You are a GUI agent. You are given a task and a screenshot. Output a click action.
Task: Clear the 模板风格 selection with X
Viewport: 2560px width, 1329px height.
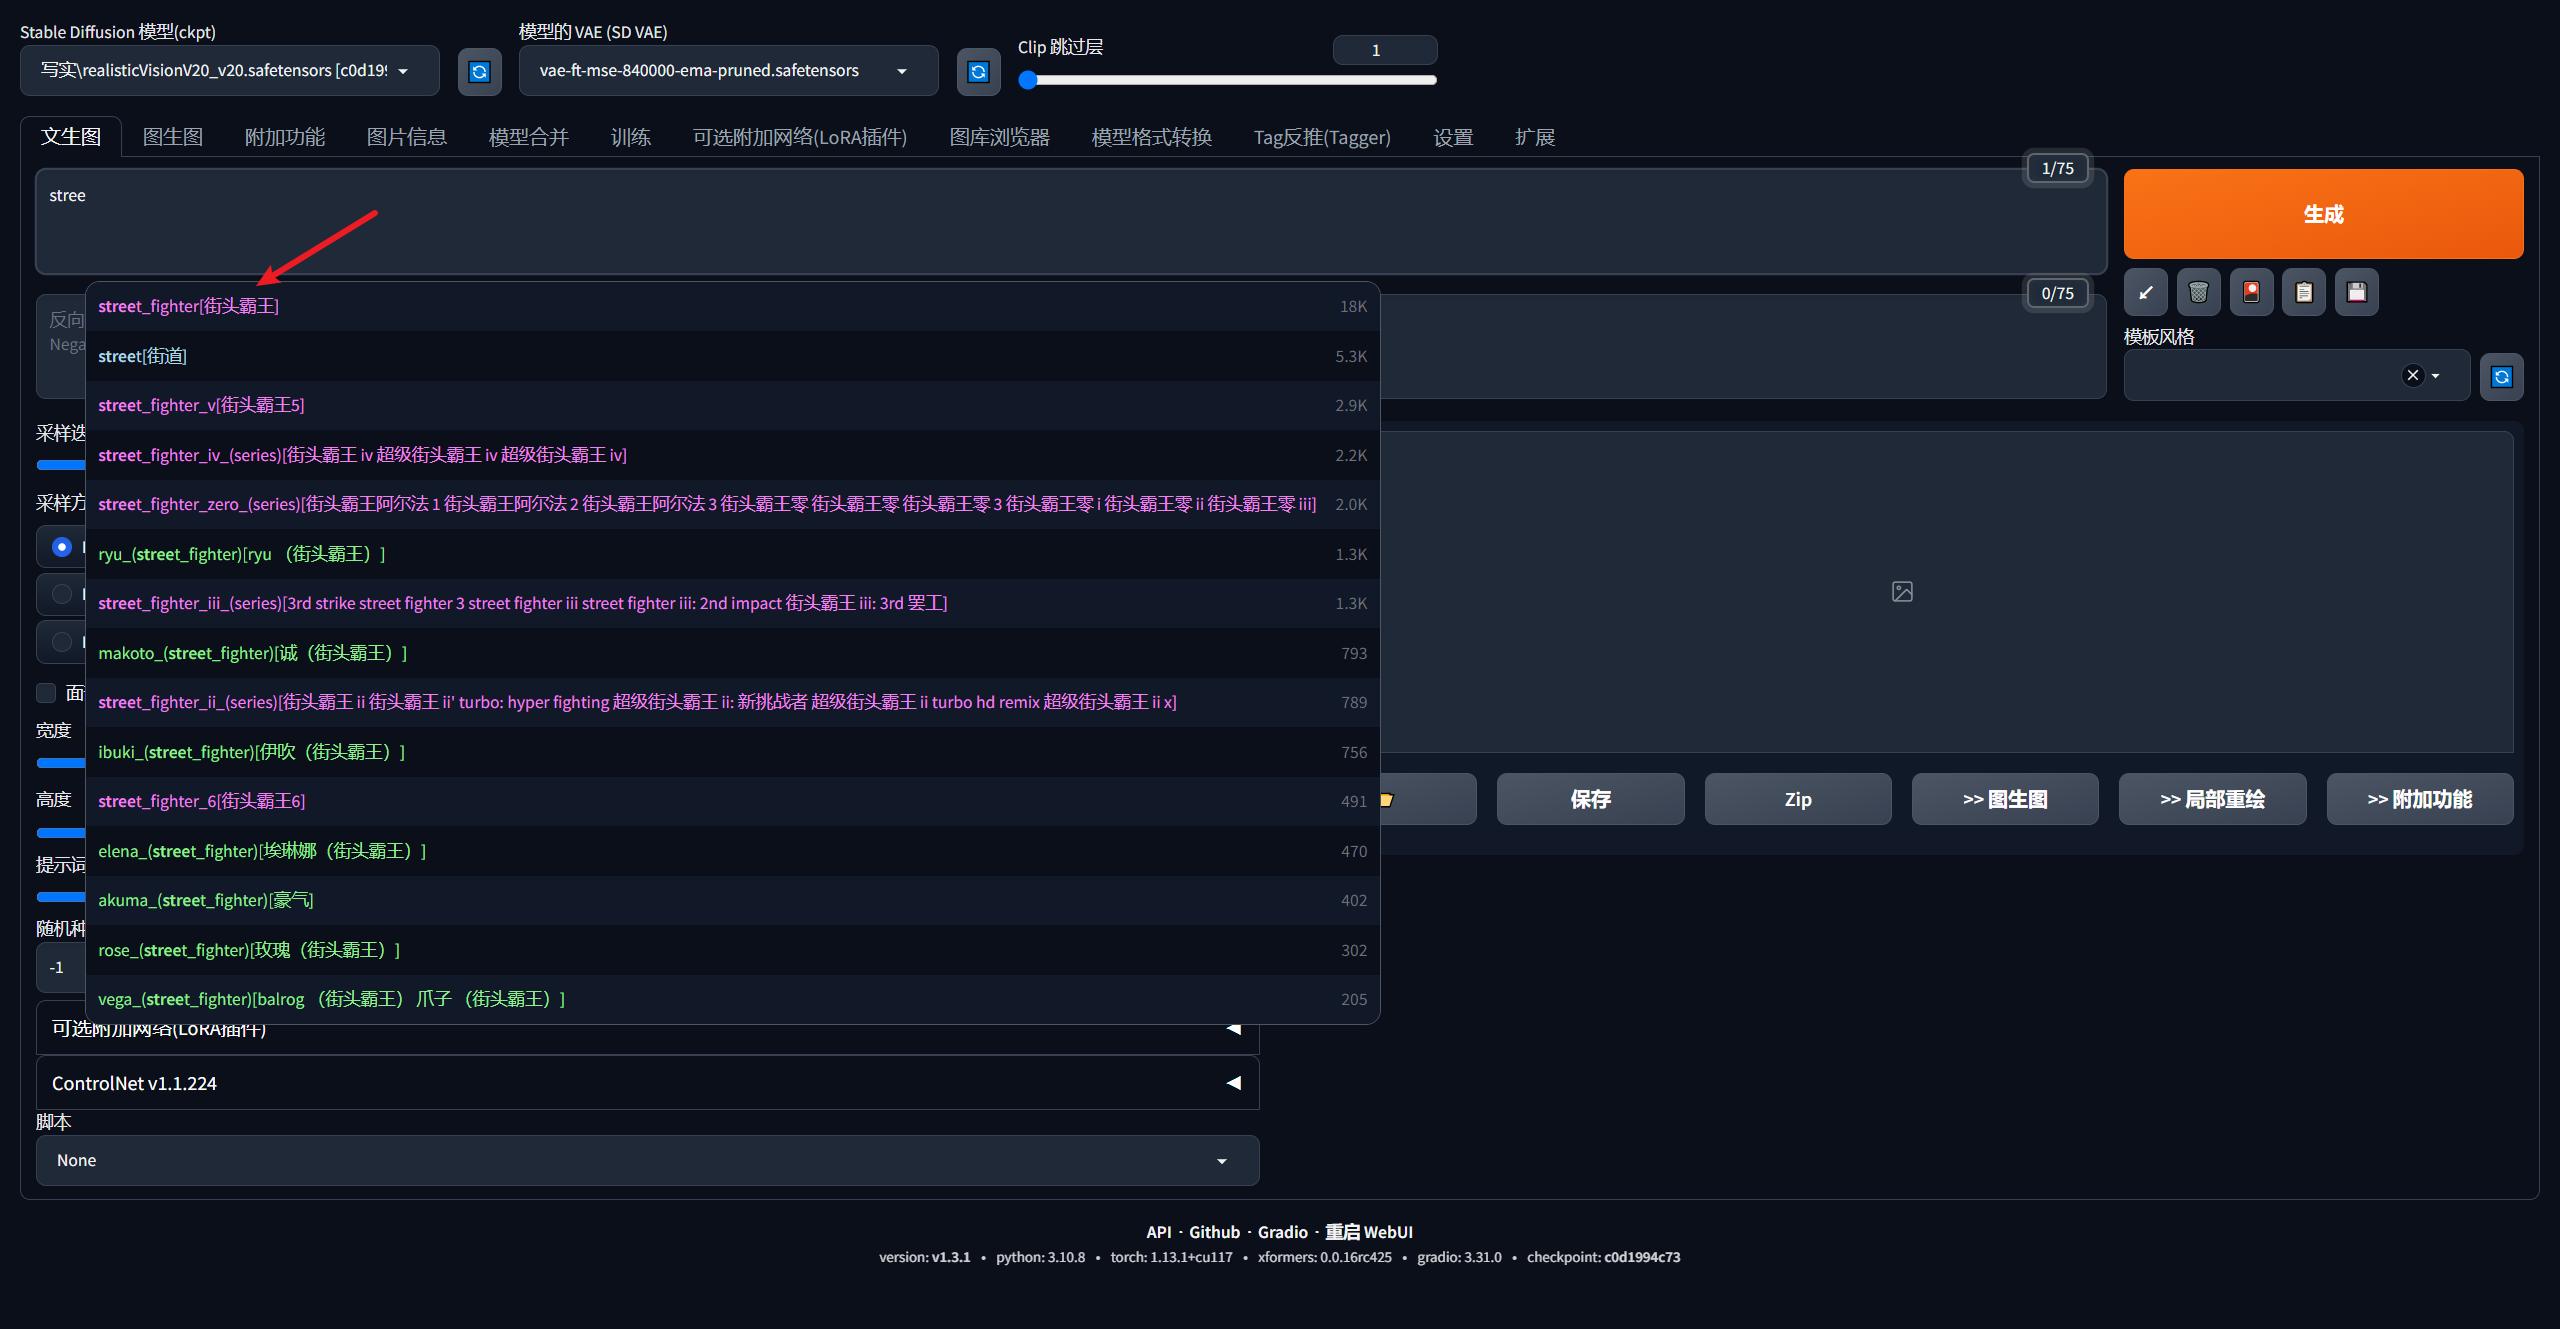[x=2413, y=375]
